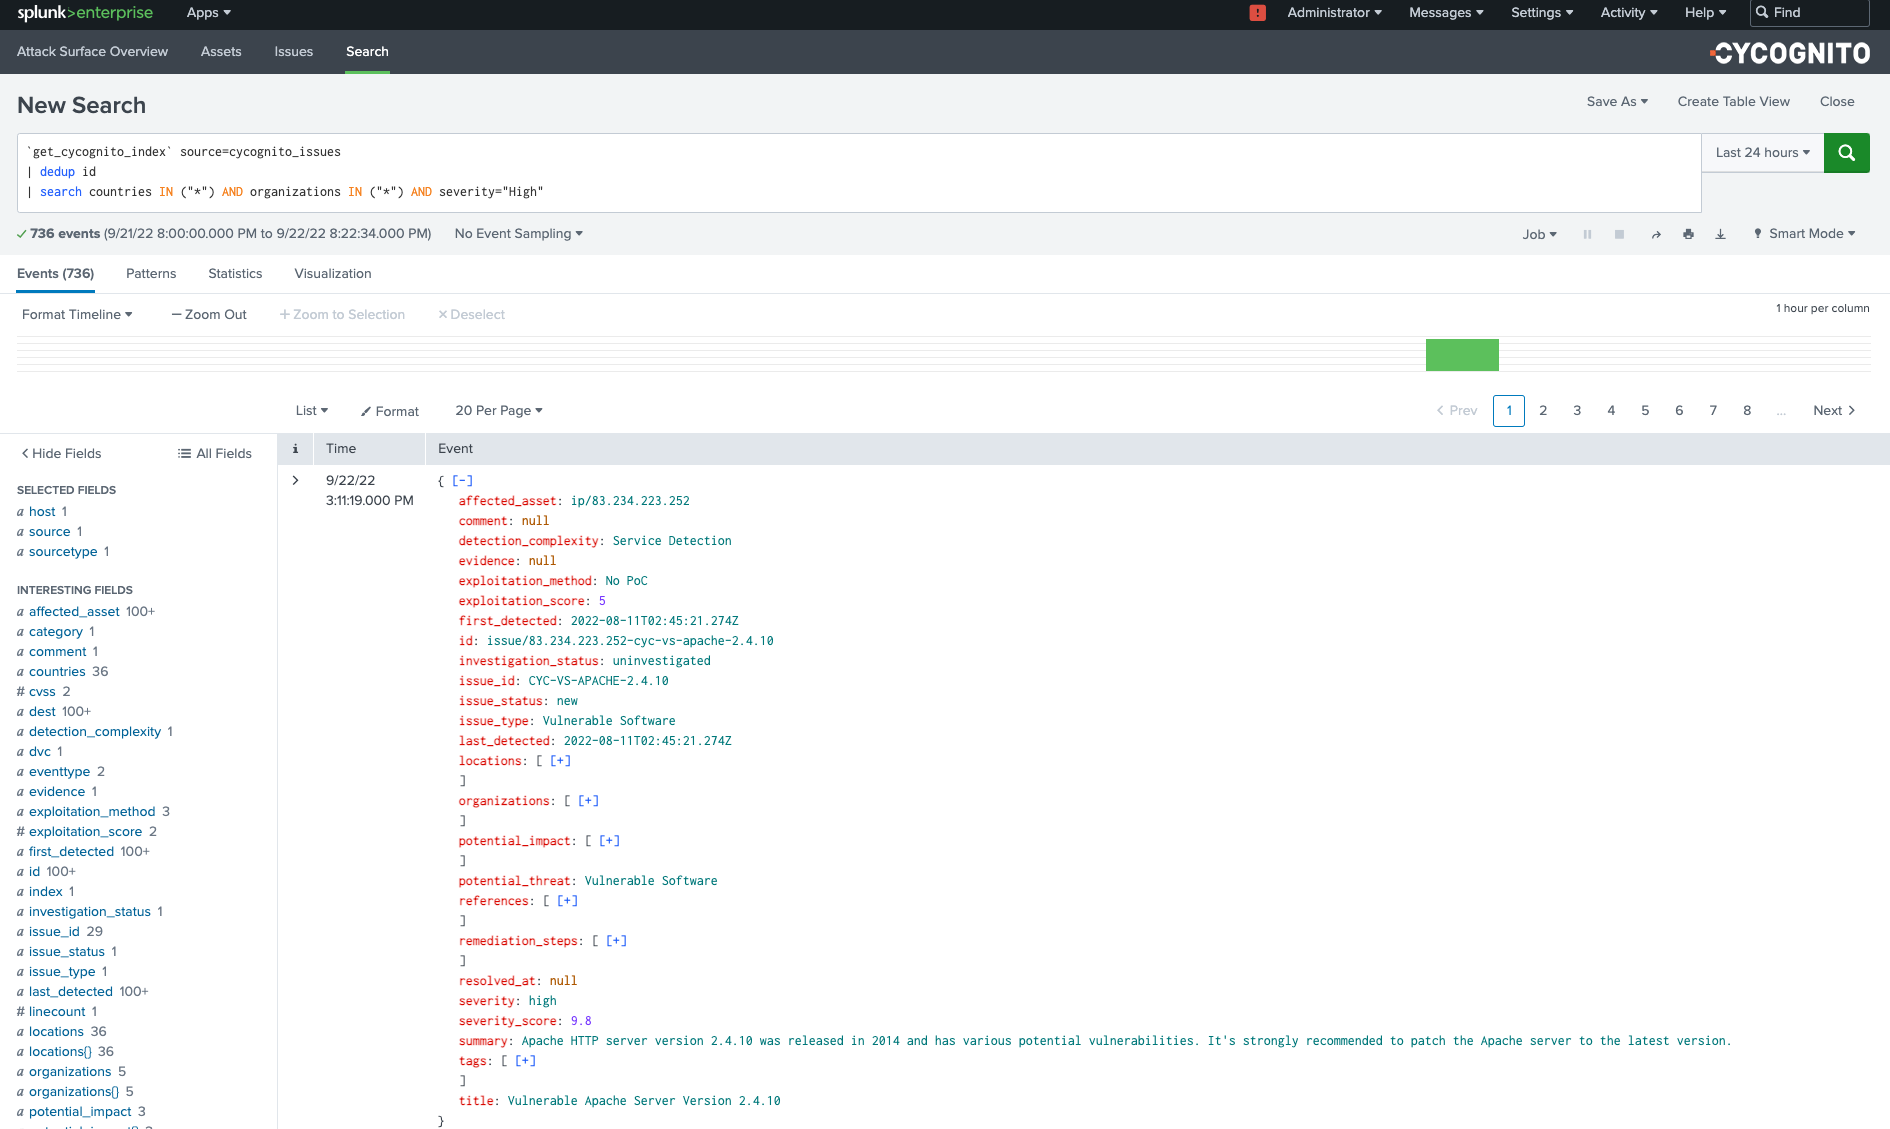Click Hide Fields
1890x1129 pixels.
[x=61, y=454]
